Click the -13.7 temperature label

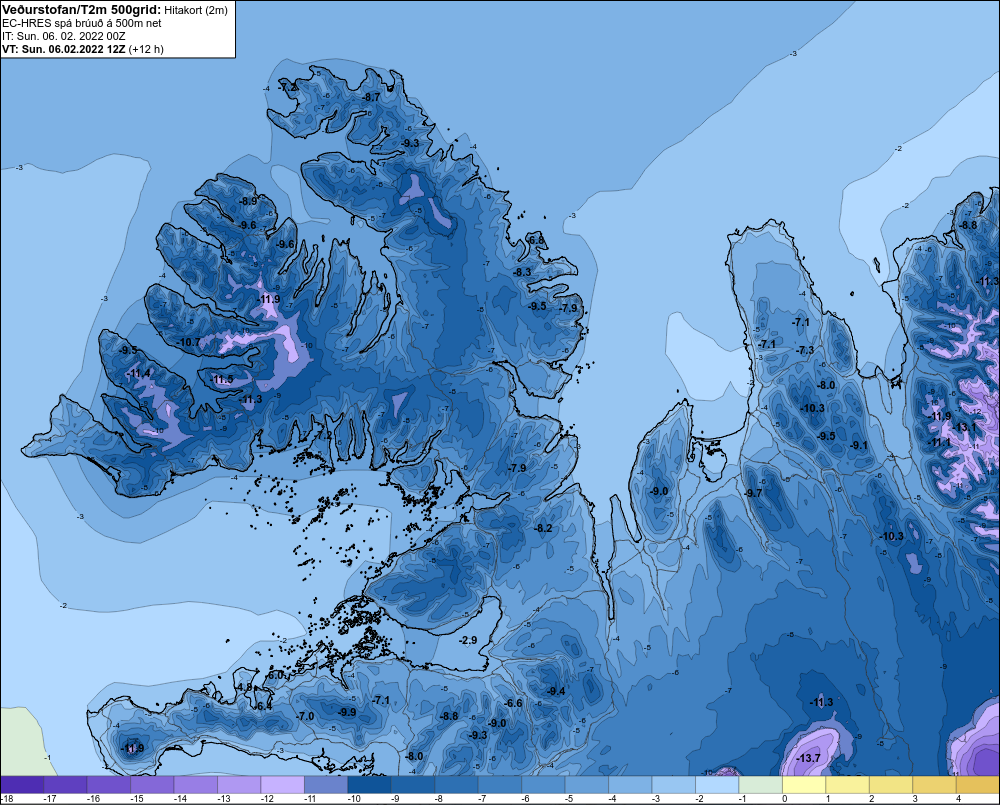pos(808,758)
